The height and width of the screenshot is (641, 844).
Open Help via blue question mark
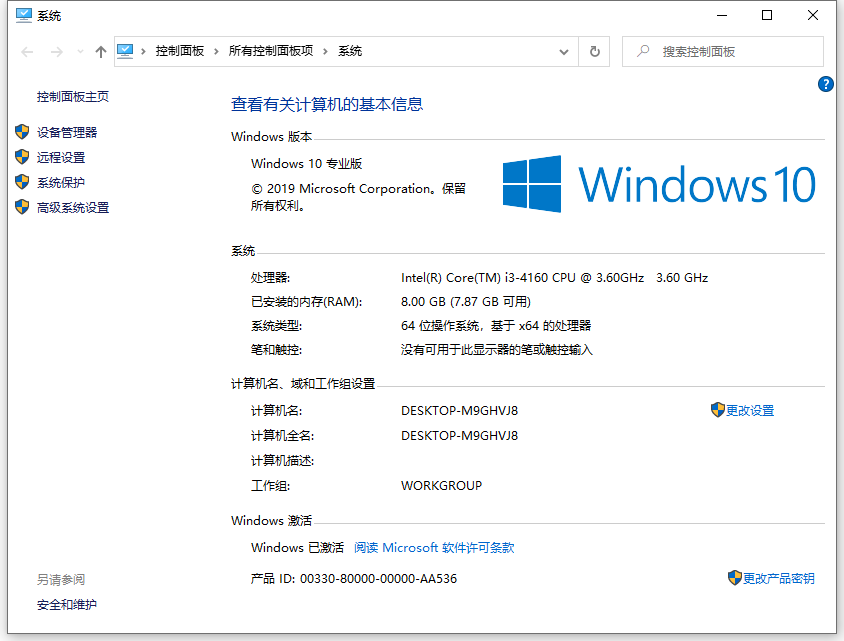pyautogui.click(x=825, y=84)
